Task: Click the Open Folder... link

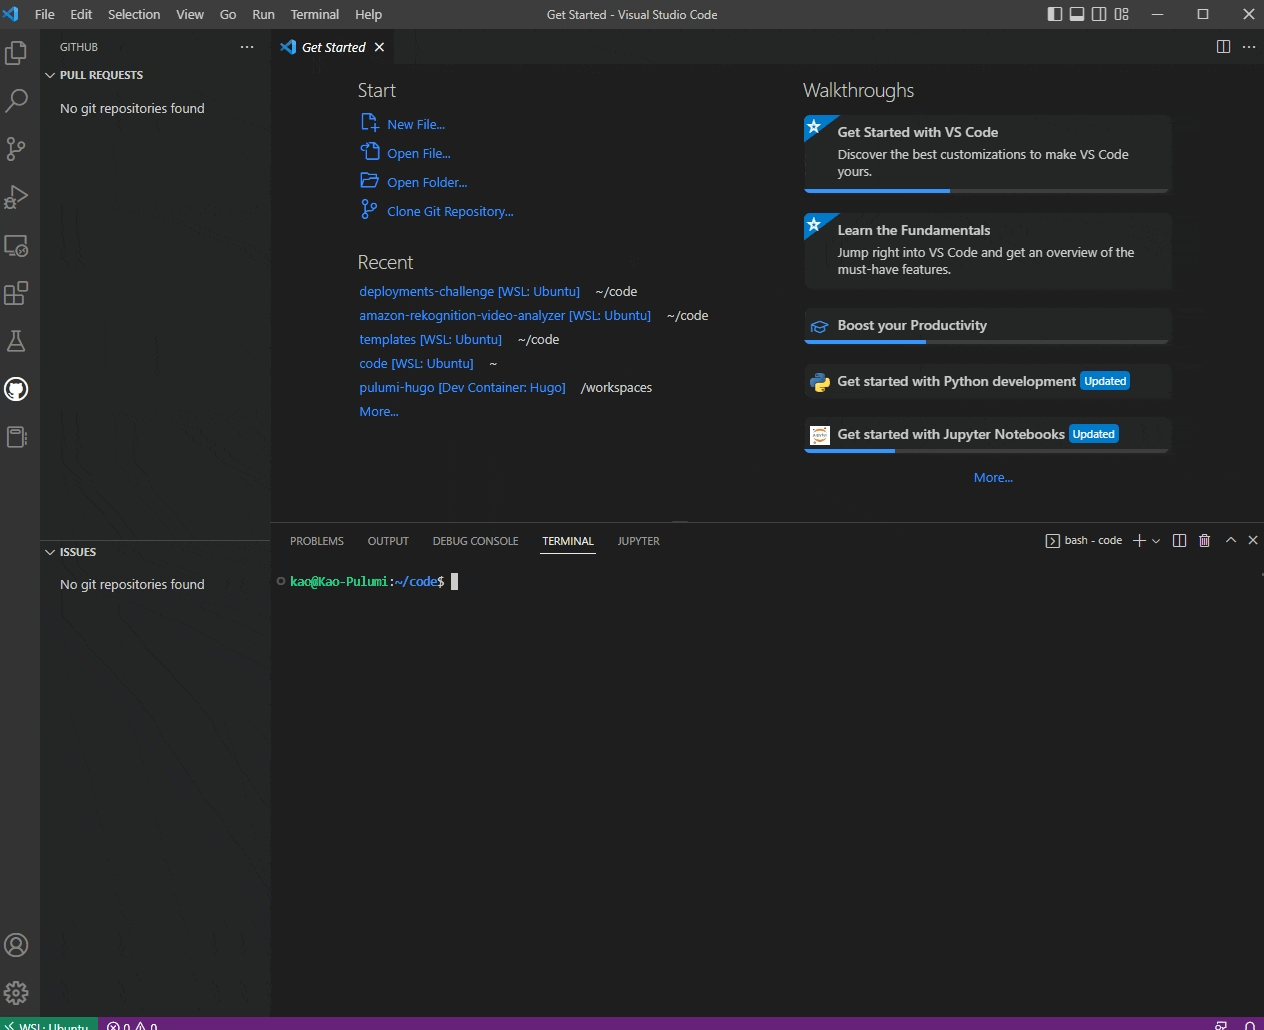Action: [427, 182]
